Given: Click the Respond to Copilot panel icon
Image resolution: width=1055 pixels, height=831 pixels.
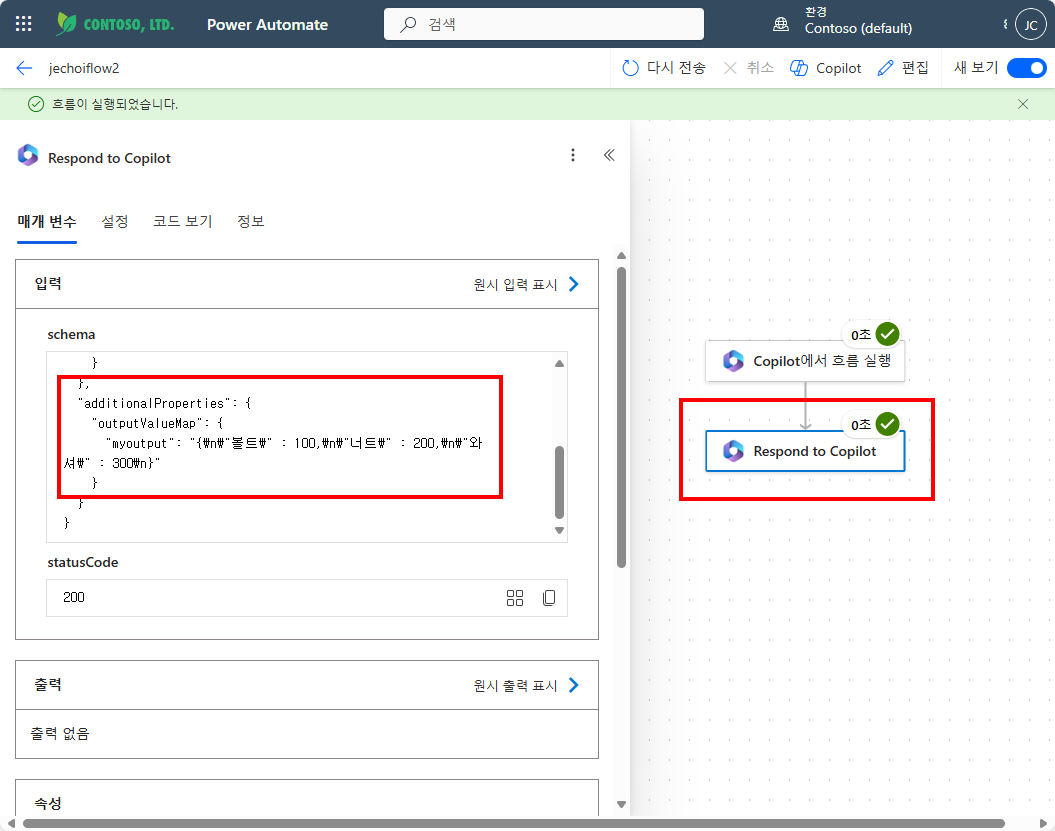Looking at the screenshot, I should pyautogui.click(x=28, y=155).
